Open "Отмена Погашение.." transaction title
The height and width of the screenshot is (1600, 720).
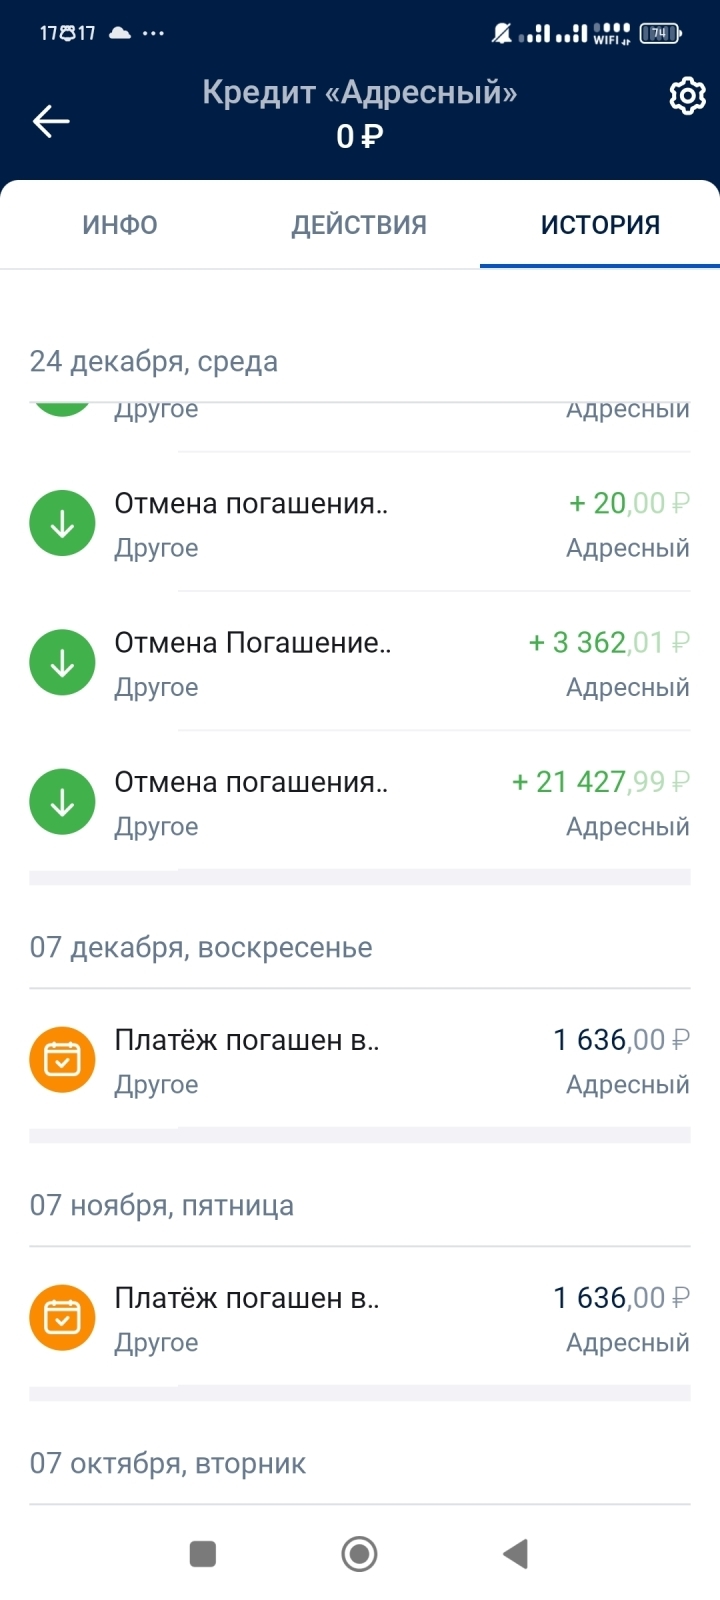(x=252, y=642)
